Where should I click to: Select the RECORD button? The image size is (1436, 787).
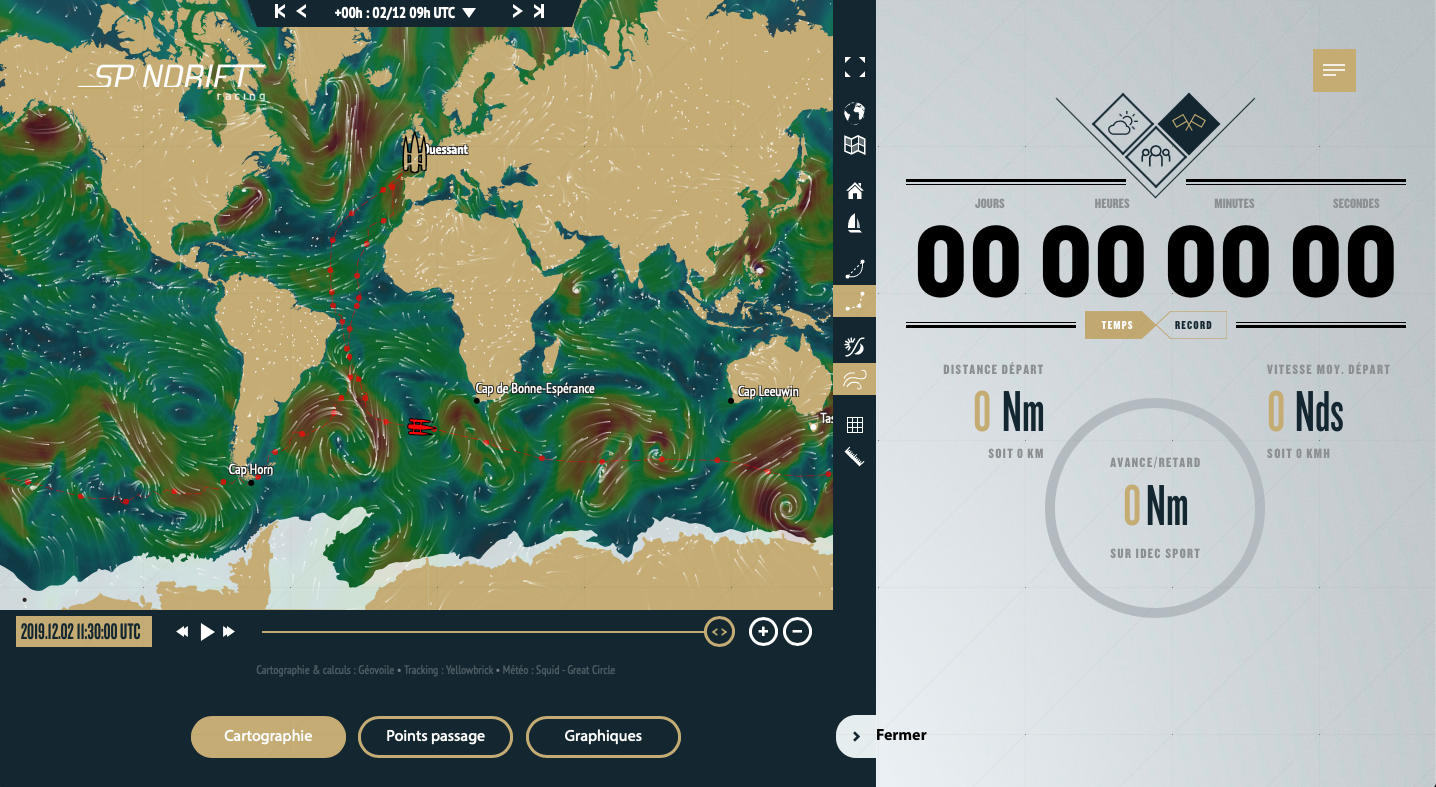pos(1193,325)
